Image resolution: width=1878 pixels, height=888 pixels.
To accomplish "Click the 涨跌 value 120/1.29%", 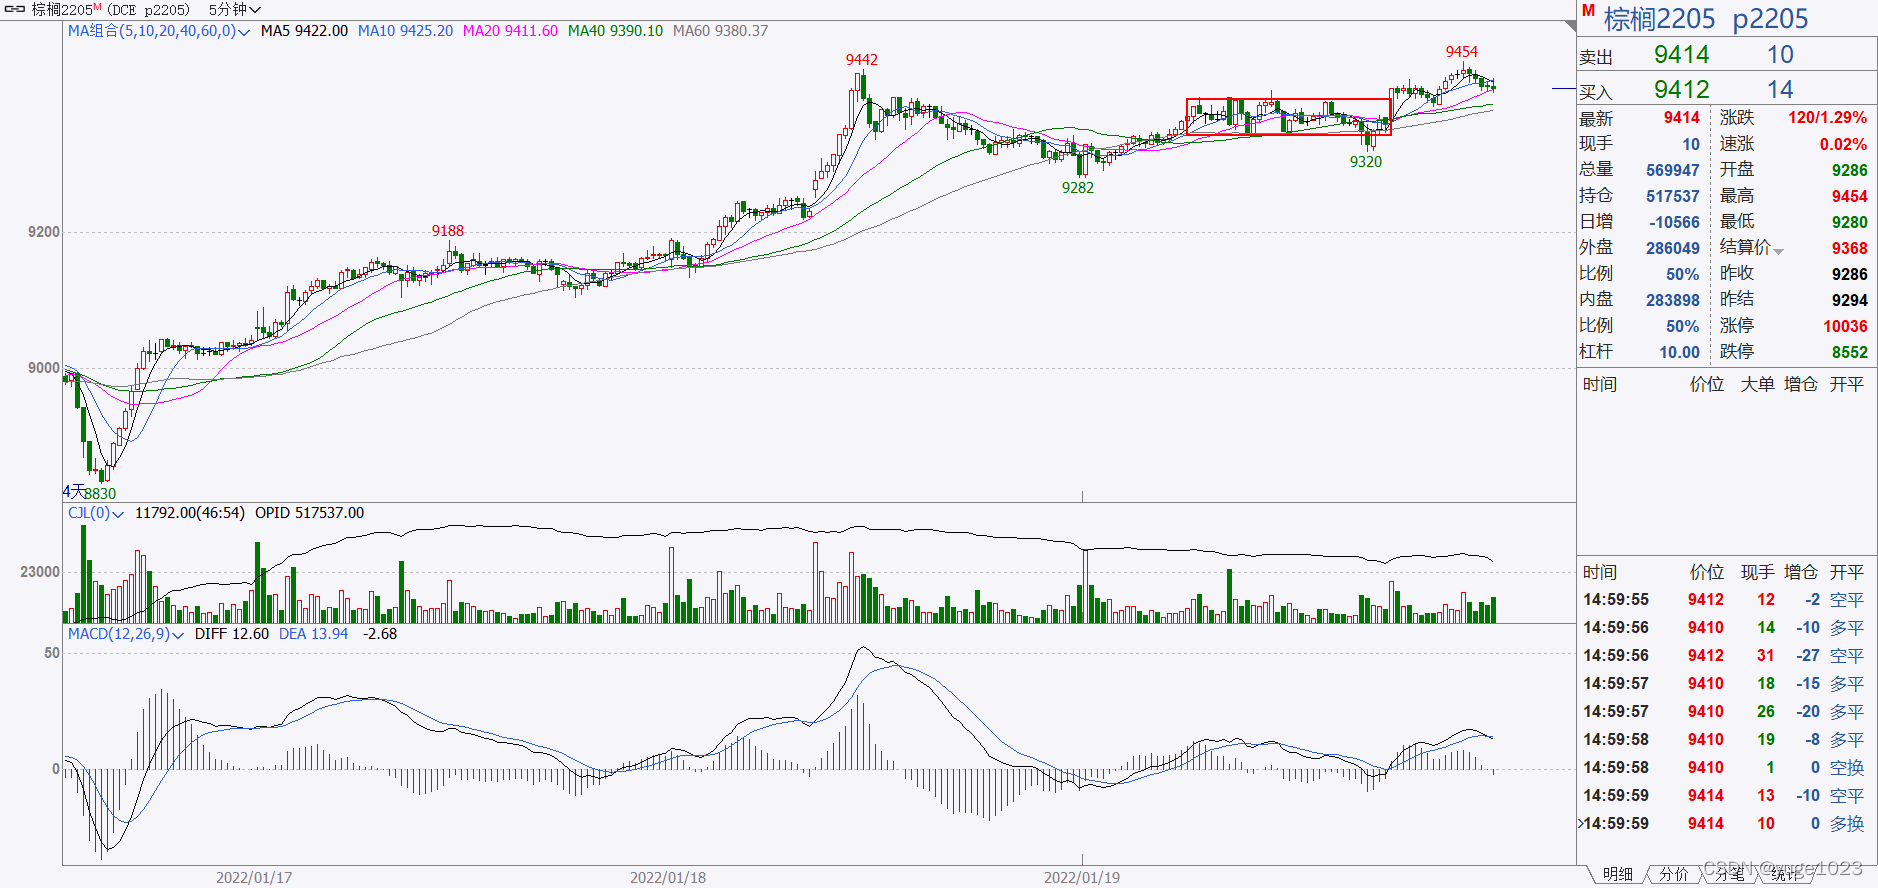I will (1827, 118).
